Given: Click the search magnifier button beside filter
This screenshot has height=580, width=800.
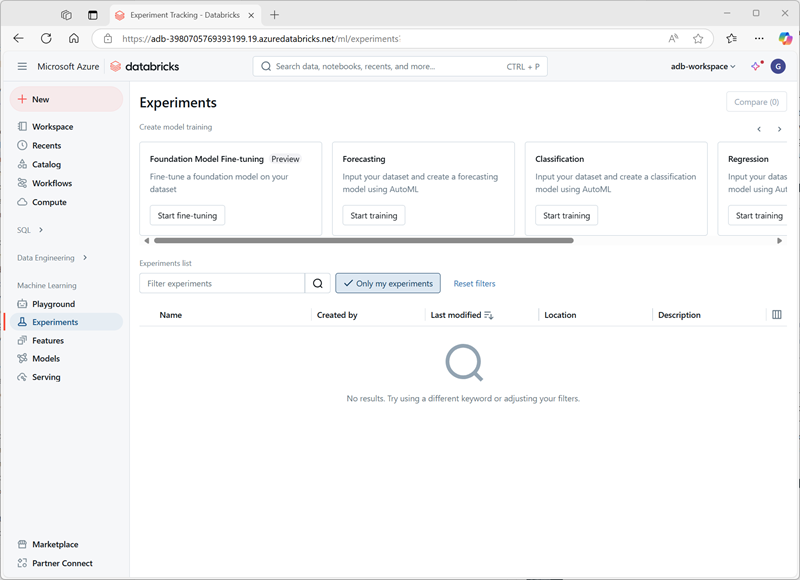Looking at the screenshot, I should (317, 284).
